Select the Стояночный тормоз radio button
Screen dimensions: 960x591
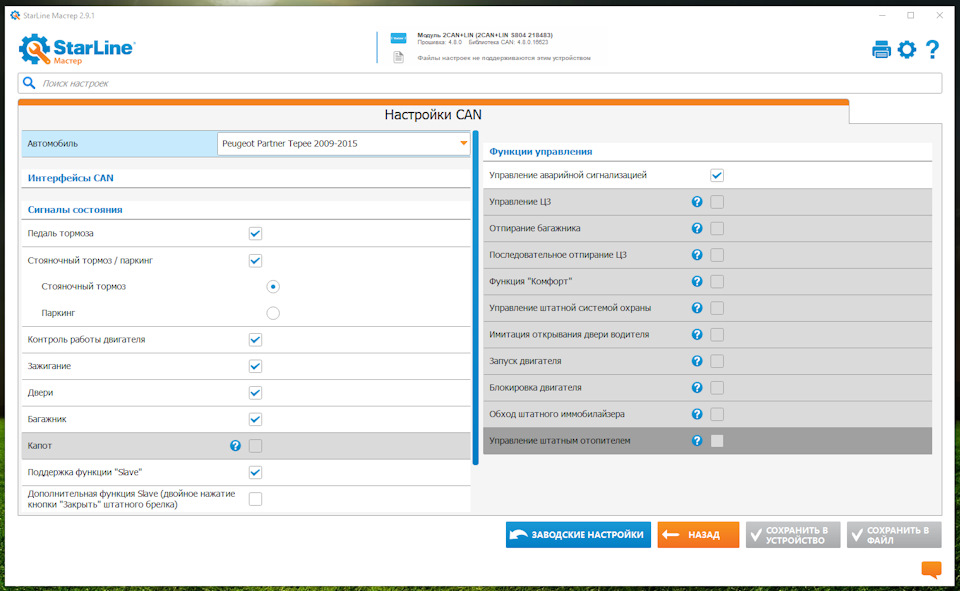(273, 287)
